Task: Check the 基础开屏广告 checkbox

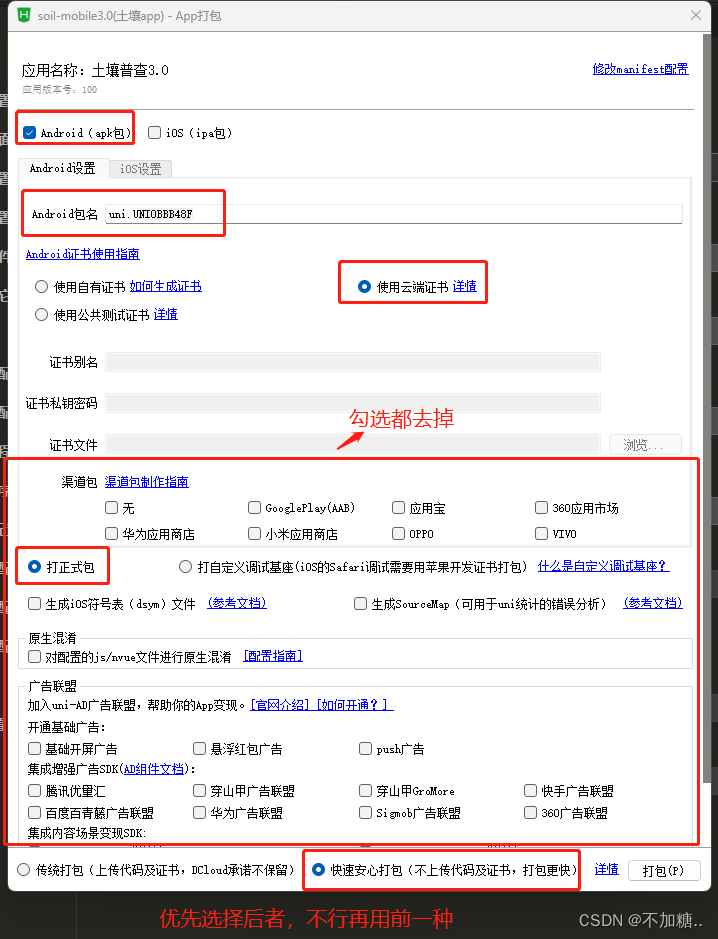Action: (36, 749)
